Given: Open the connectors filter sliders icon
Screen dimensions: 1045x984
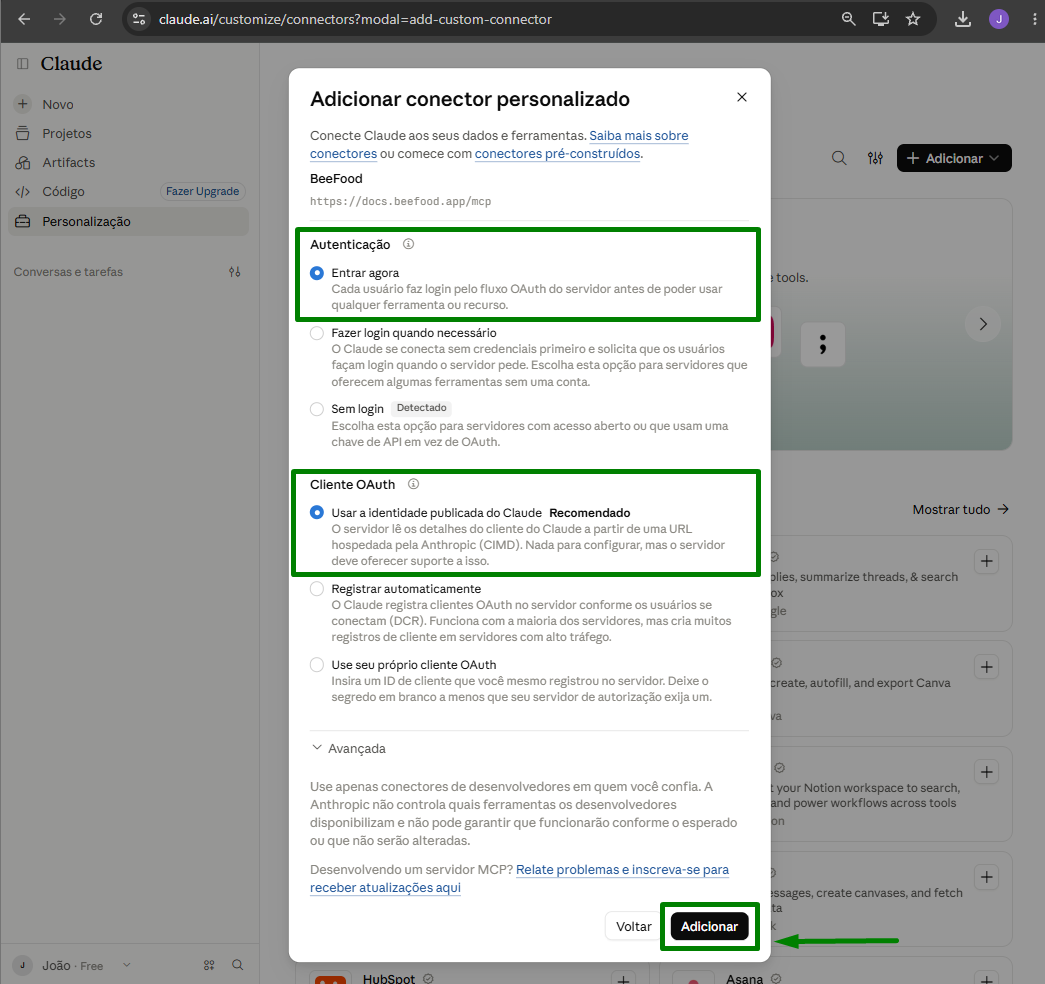Looking at the screenshot, I should point(875,158).
